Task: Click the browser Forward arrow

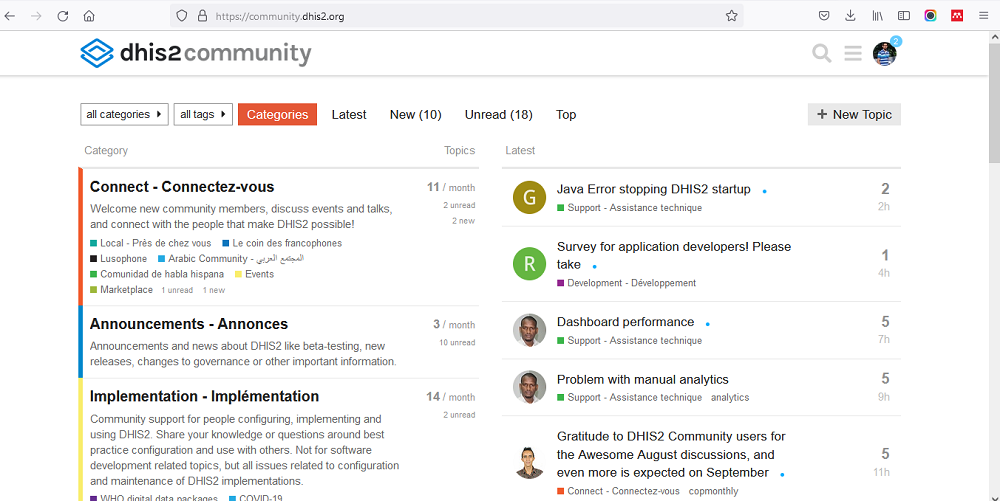Action: click(36, 16)
